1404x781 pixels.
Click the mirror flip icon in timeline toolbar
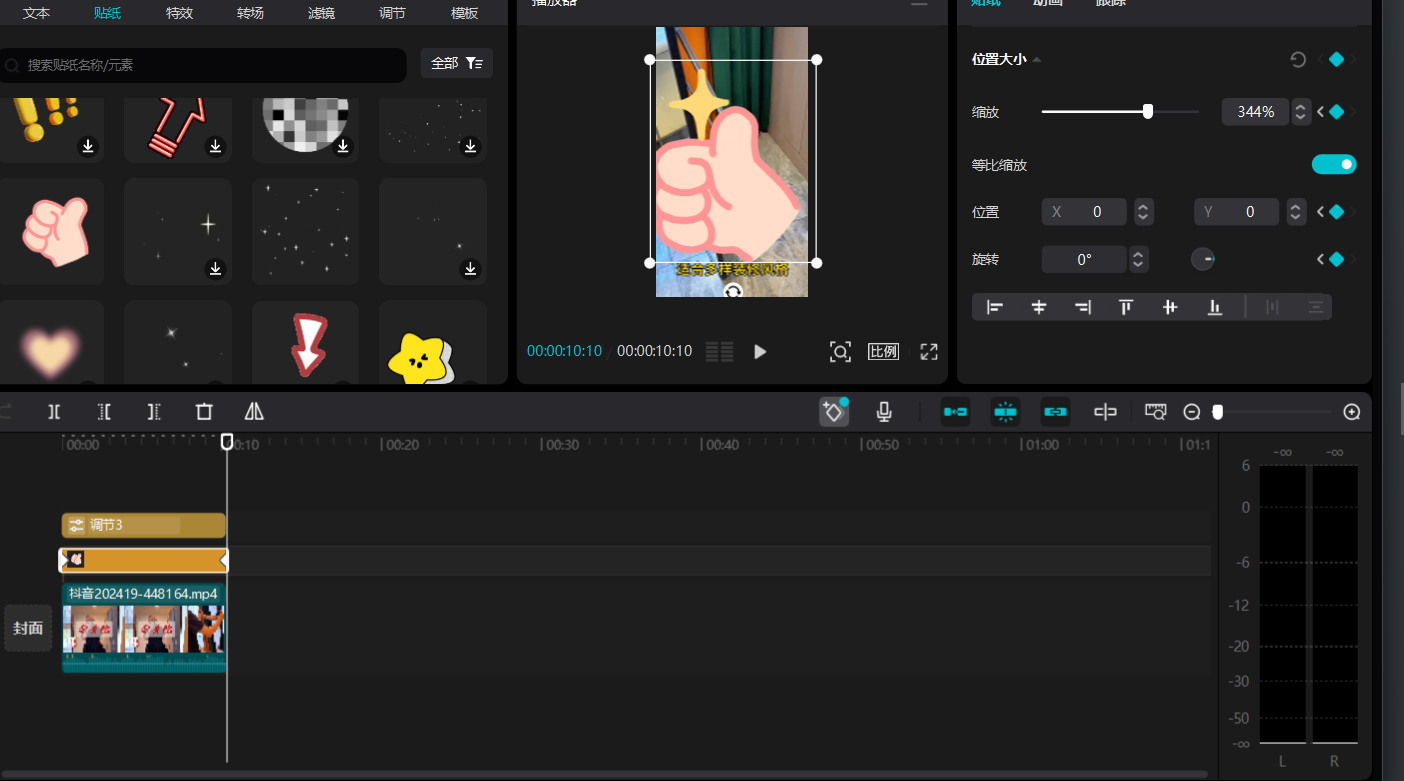click(x=254, y=411)
